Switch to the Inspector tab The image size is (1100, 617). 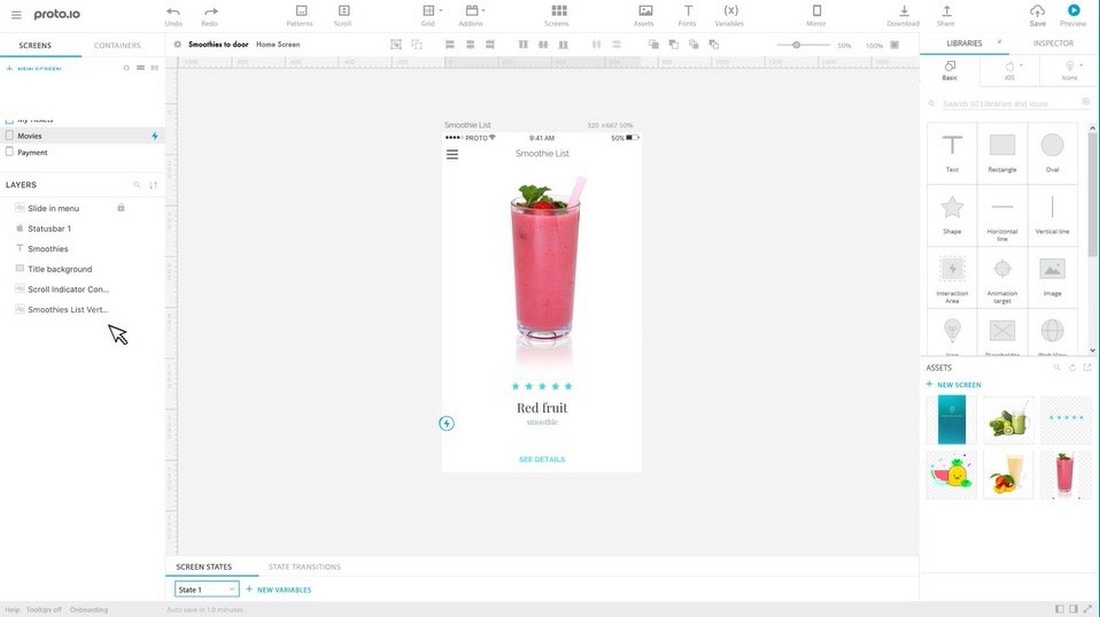tap(1053, 43)
